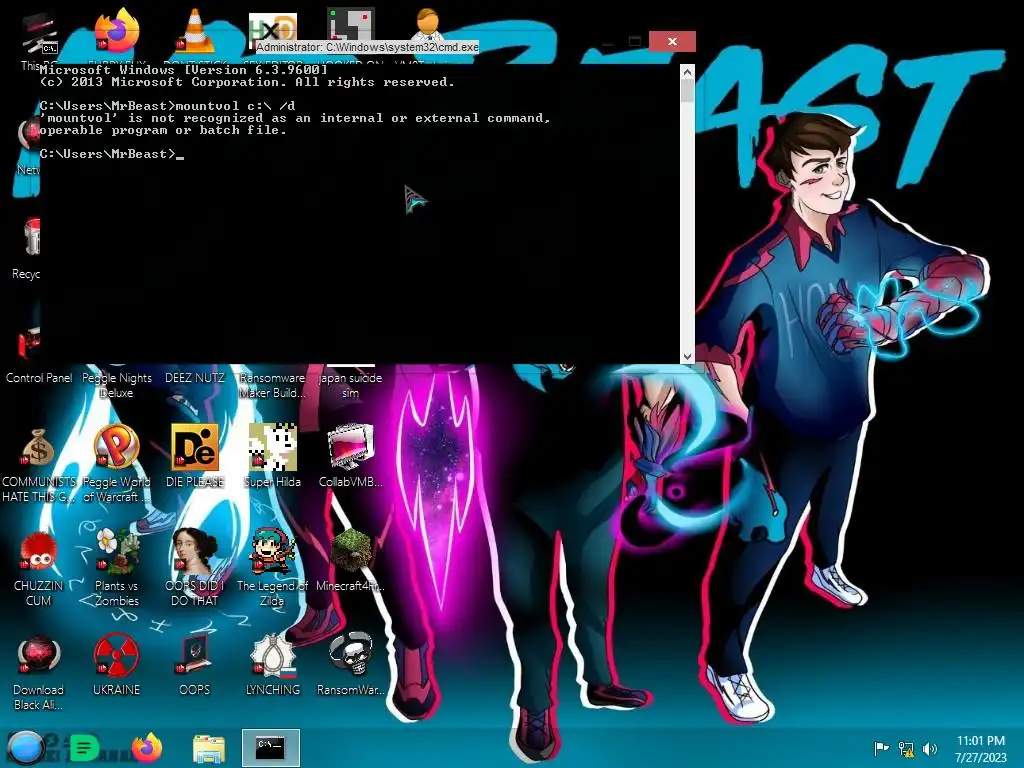Select the Peggle Nights Deluxe label
This screenshot has width=1024, height=768.
(116, 385)
